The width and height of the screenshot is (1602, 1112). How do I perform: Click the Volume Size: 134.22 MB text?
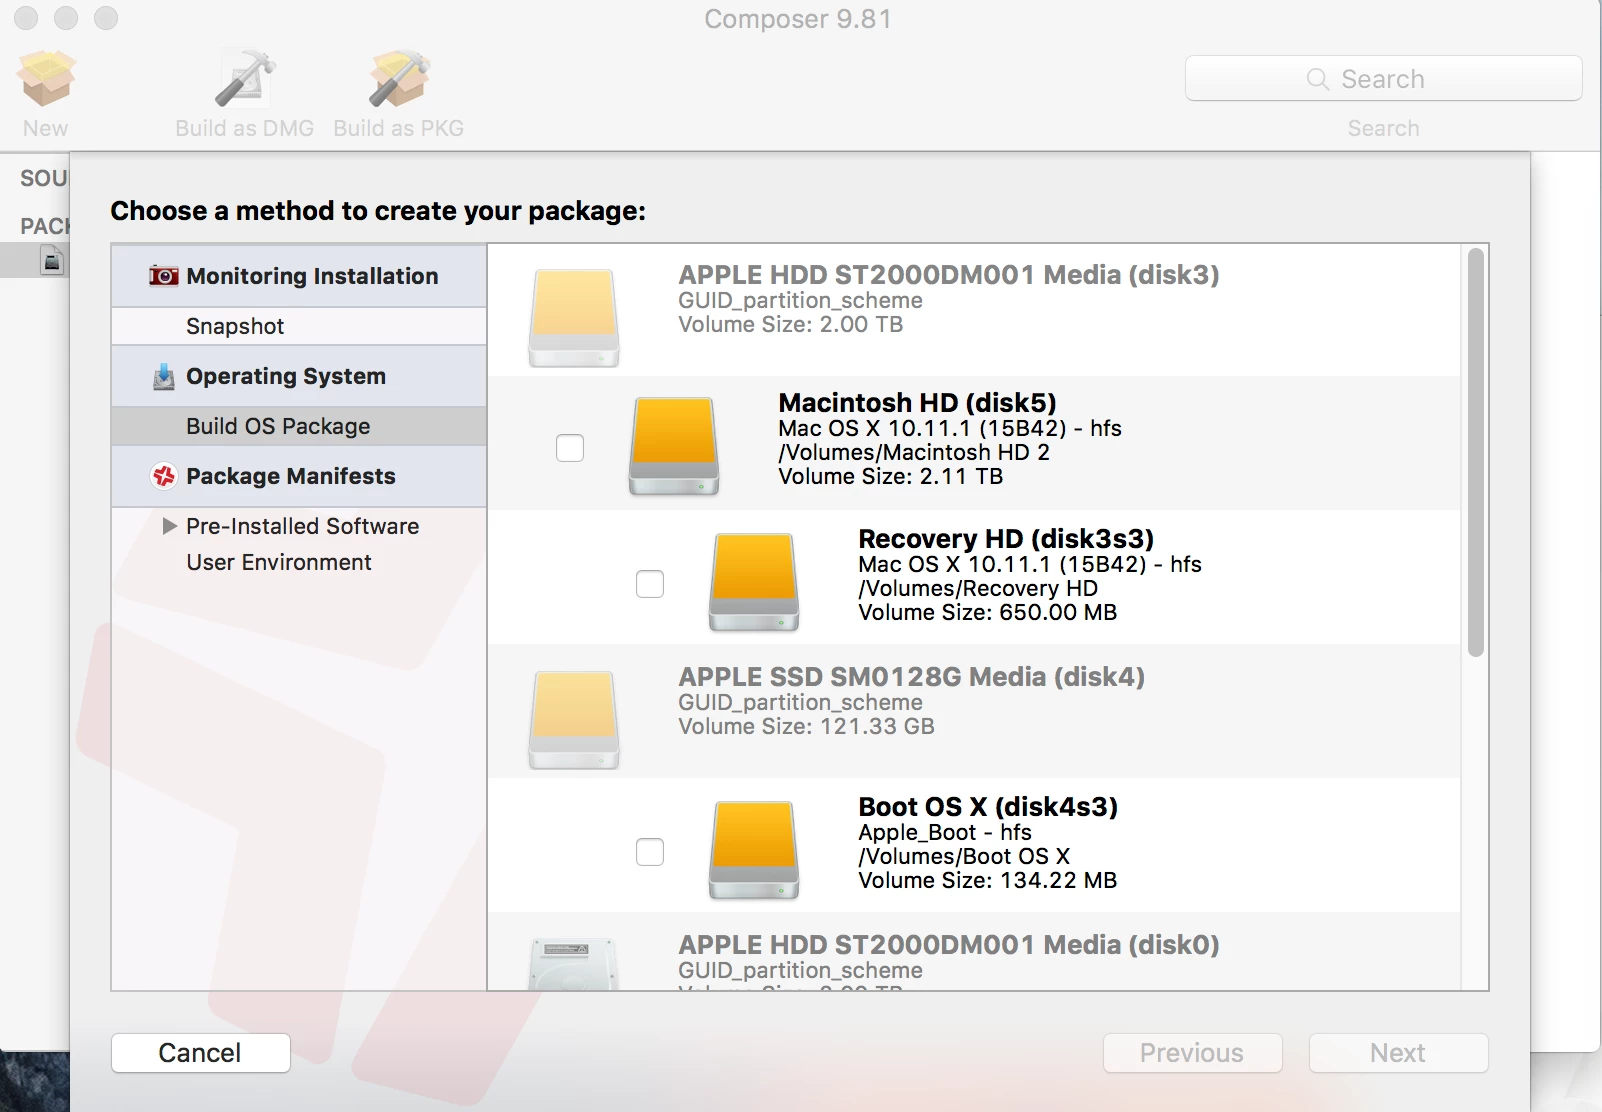click(988, 880)
